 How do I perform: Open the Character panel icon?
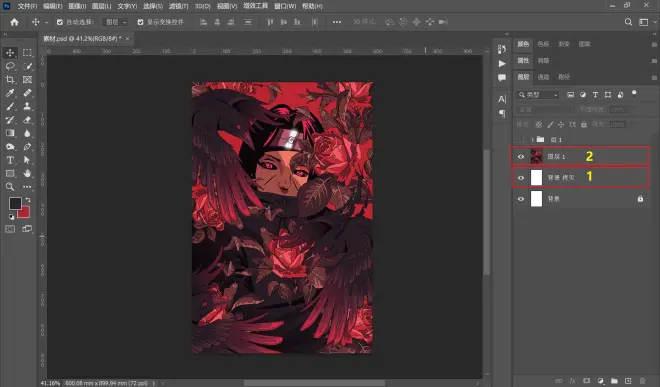[x=502, y=99]
